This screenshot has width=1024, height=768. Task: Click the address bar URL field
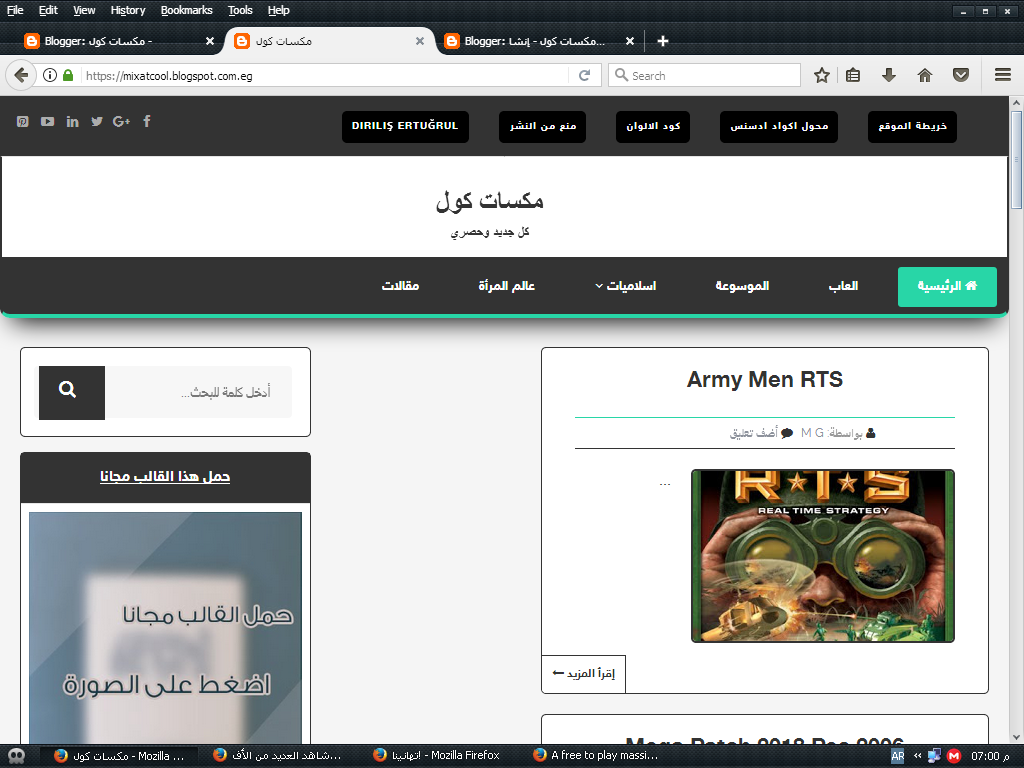[x=325, y=75]
